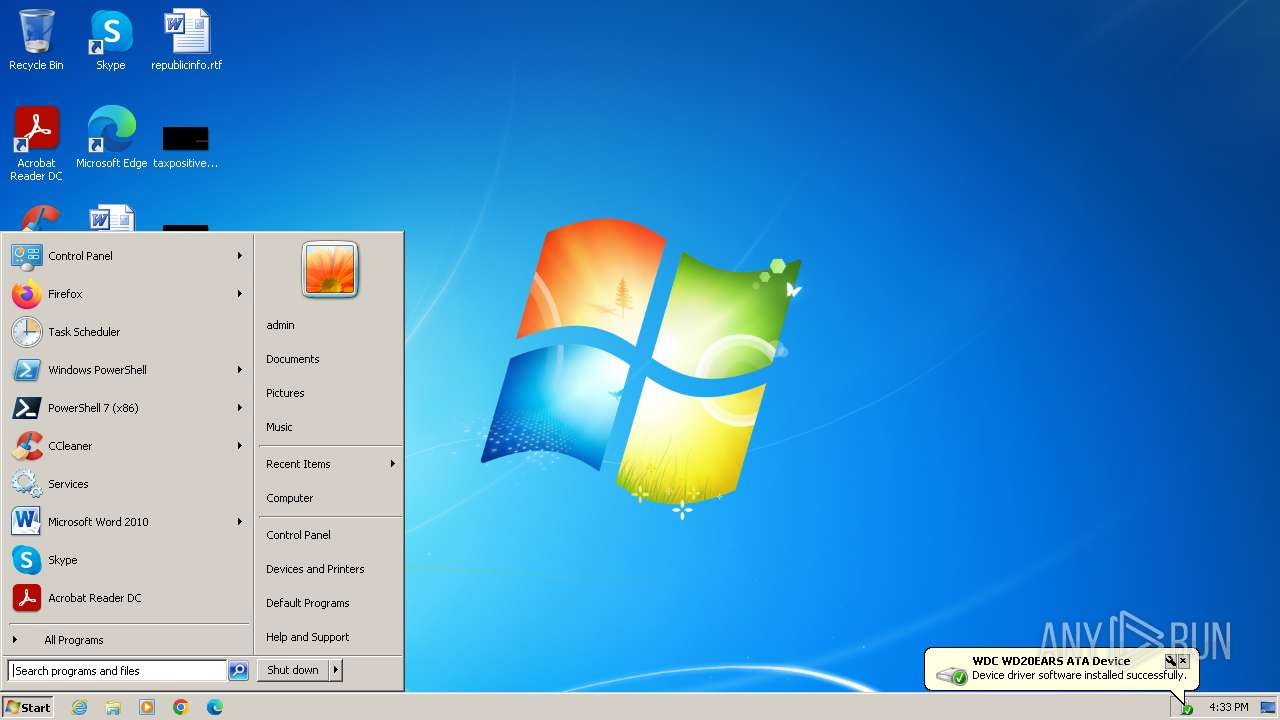Expand All Programs list

pos(128,640)
